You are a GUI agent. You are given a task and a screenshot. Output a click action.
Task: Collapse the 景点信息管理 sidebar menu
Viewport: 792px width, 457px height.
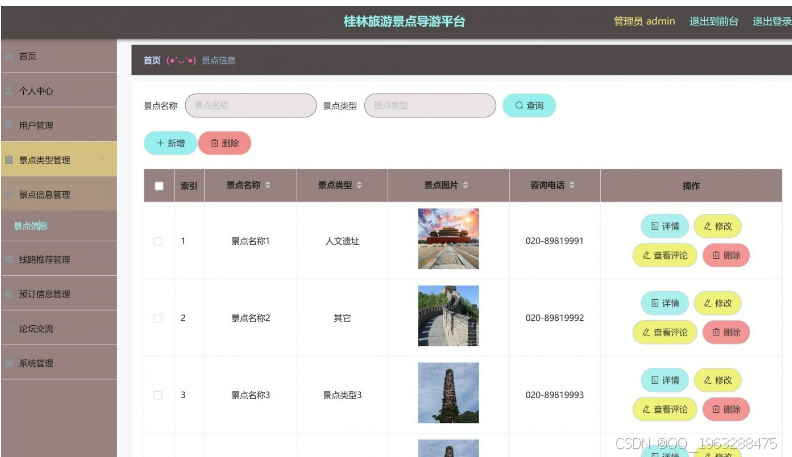59,194
